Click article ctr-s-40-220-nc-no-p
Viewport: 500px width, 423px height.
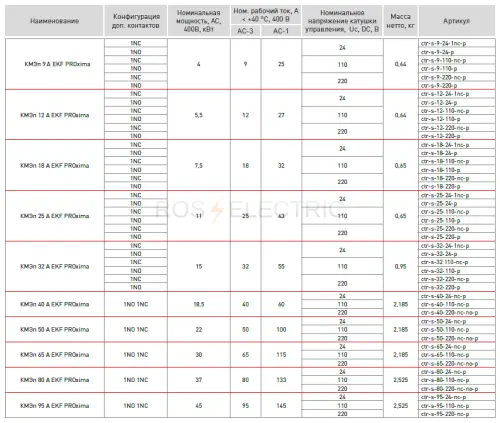449,313
